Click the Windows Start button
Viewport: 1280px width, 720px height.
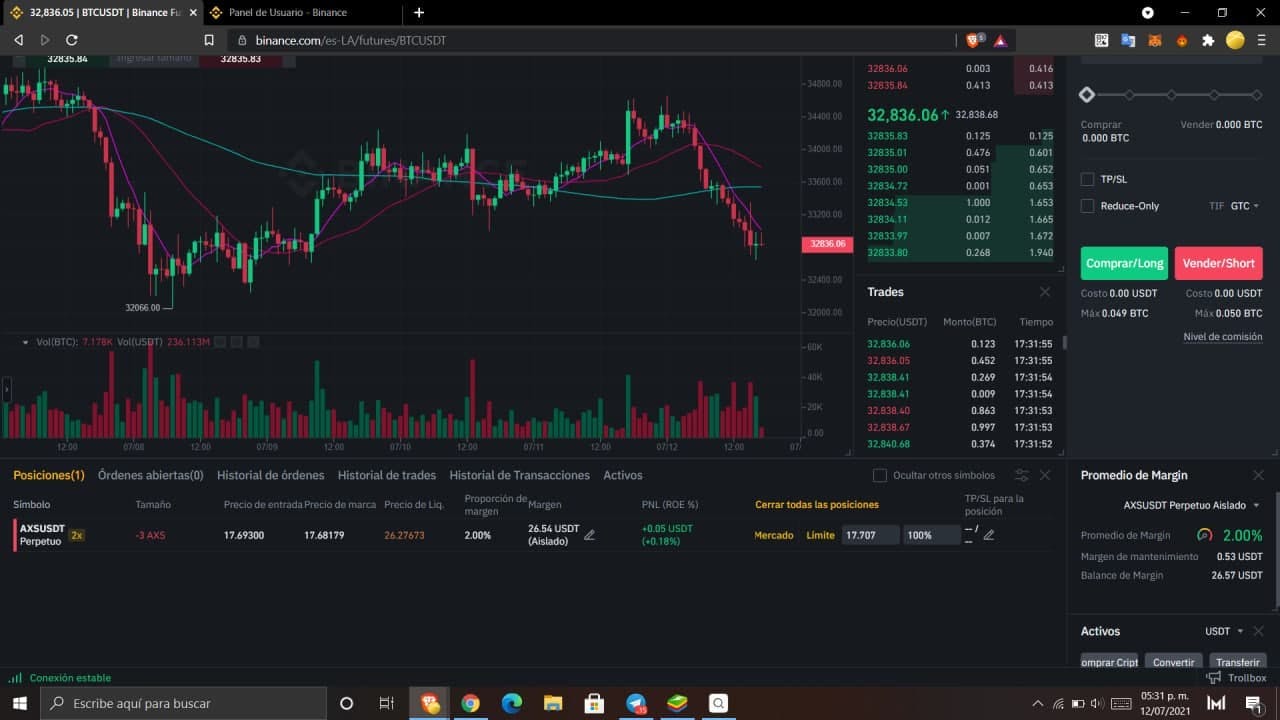pos(19,703)
